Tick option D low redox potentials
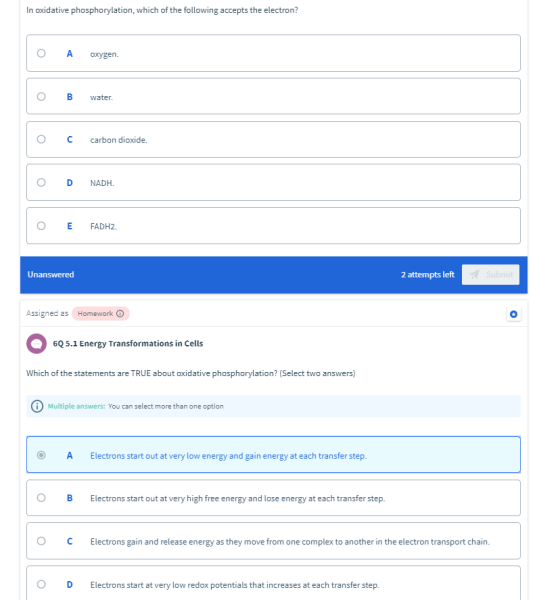This screenshot has height=600, width=560. point(41,584)
